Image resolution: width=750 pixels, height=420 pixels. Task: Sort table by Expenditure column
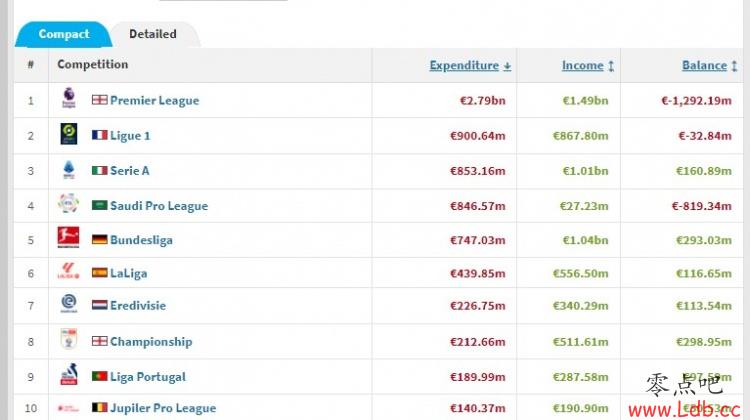470,66
